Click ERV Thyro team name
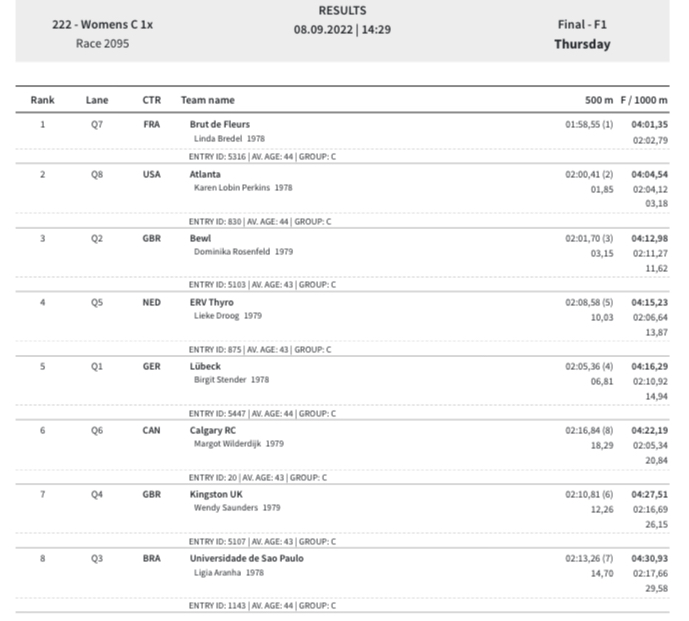The image size is (689, 621). point(211,302)
